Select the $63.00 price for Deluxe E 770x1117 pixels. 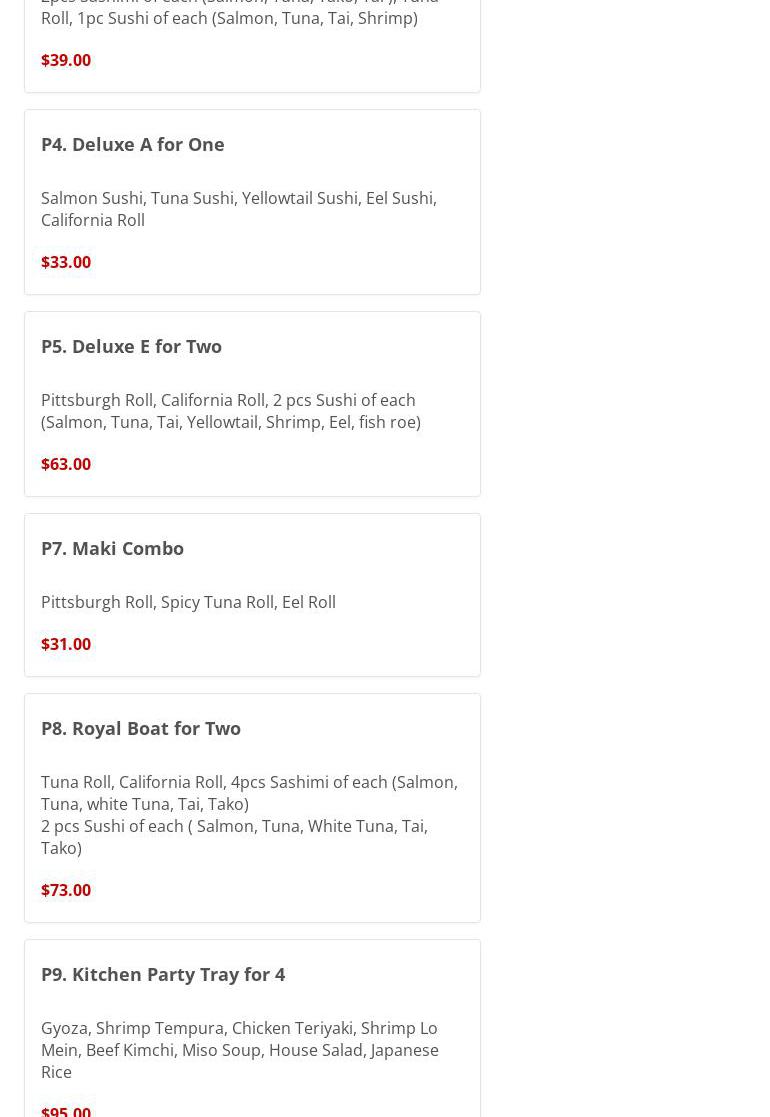pos(66,464)
